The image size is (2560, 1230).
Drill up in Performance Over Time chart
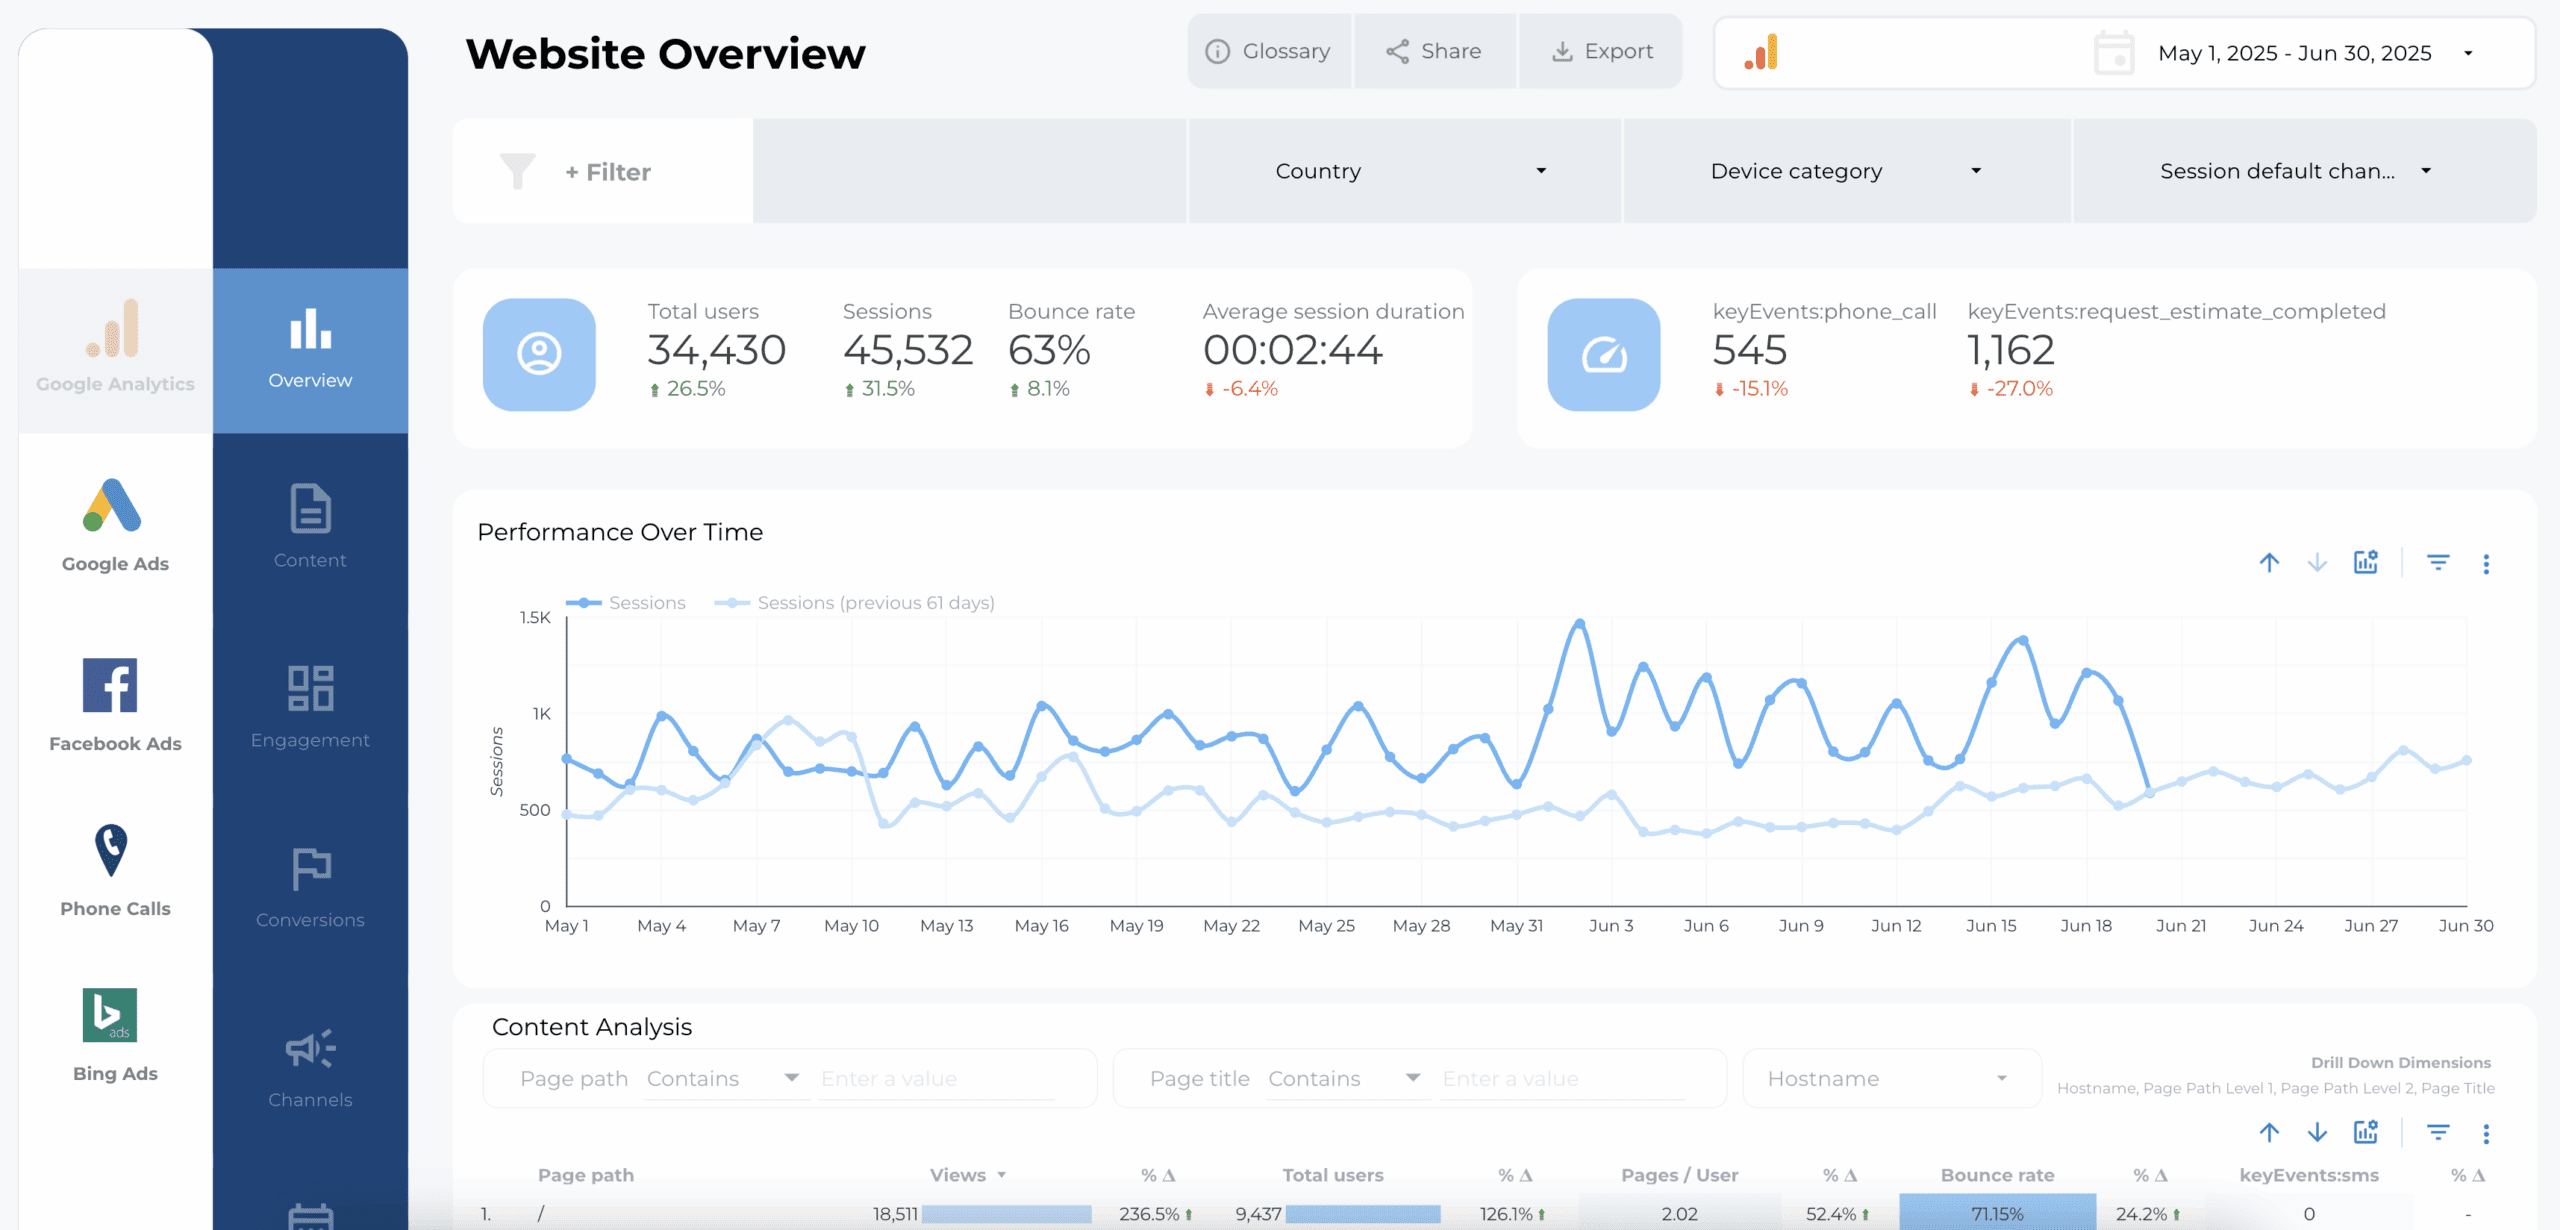(2269, 563)
